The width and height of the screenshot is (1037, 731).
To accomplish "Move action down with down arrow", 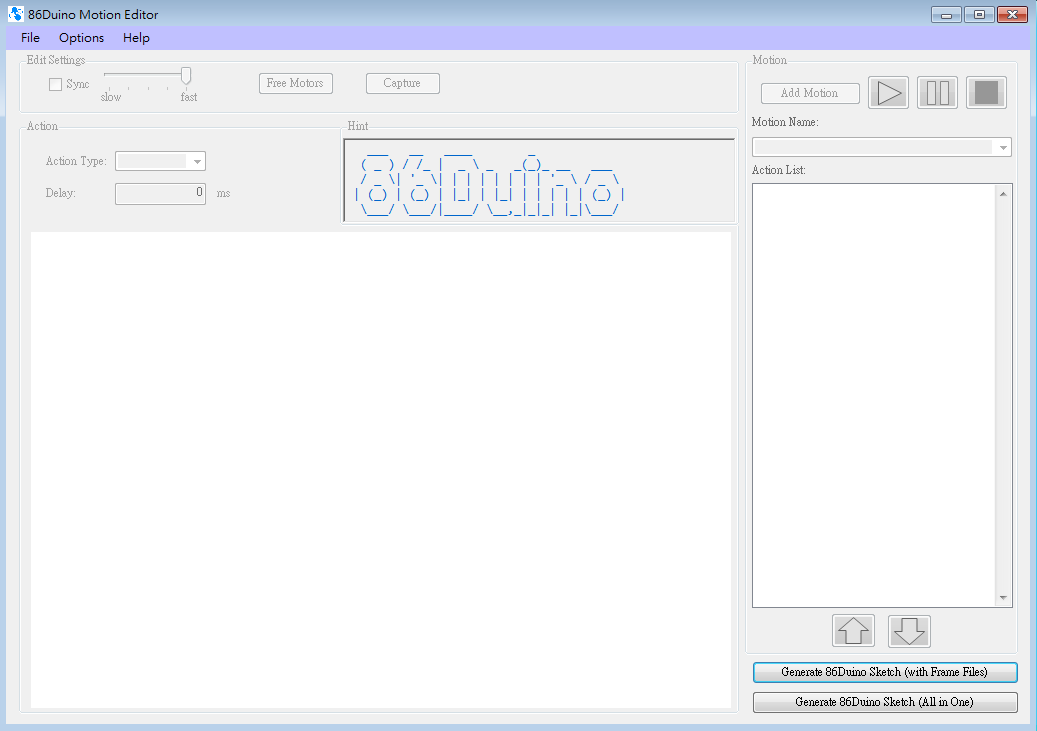I will [909, 630].
